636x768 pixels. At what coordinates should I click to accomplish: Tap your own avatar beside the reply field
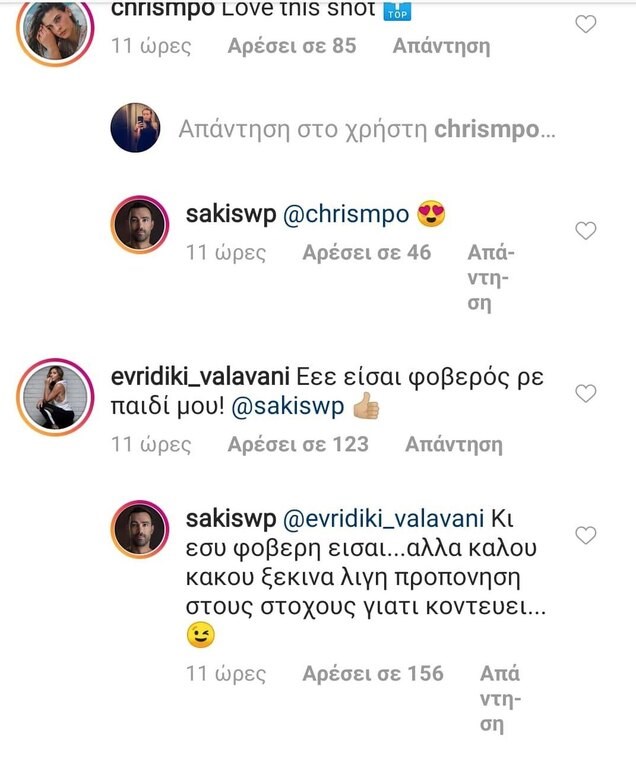click(x=135, y=128)
